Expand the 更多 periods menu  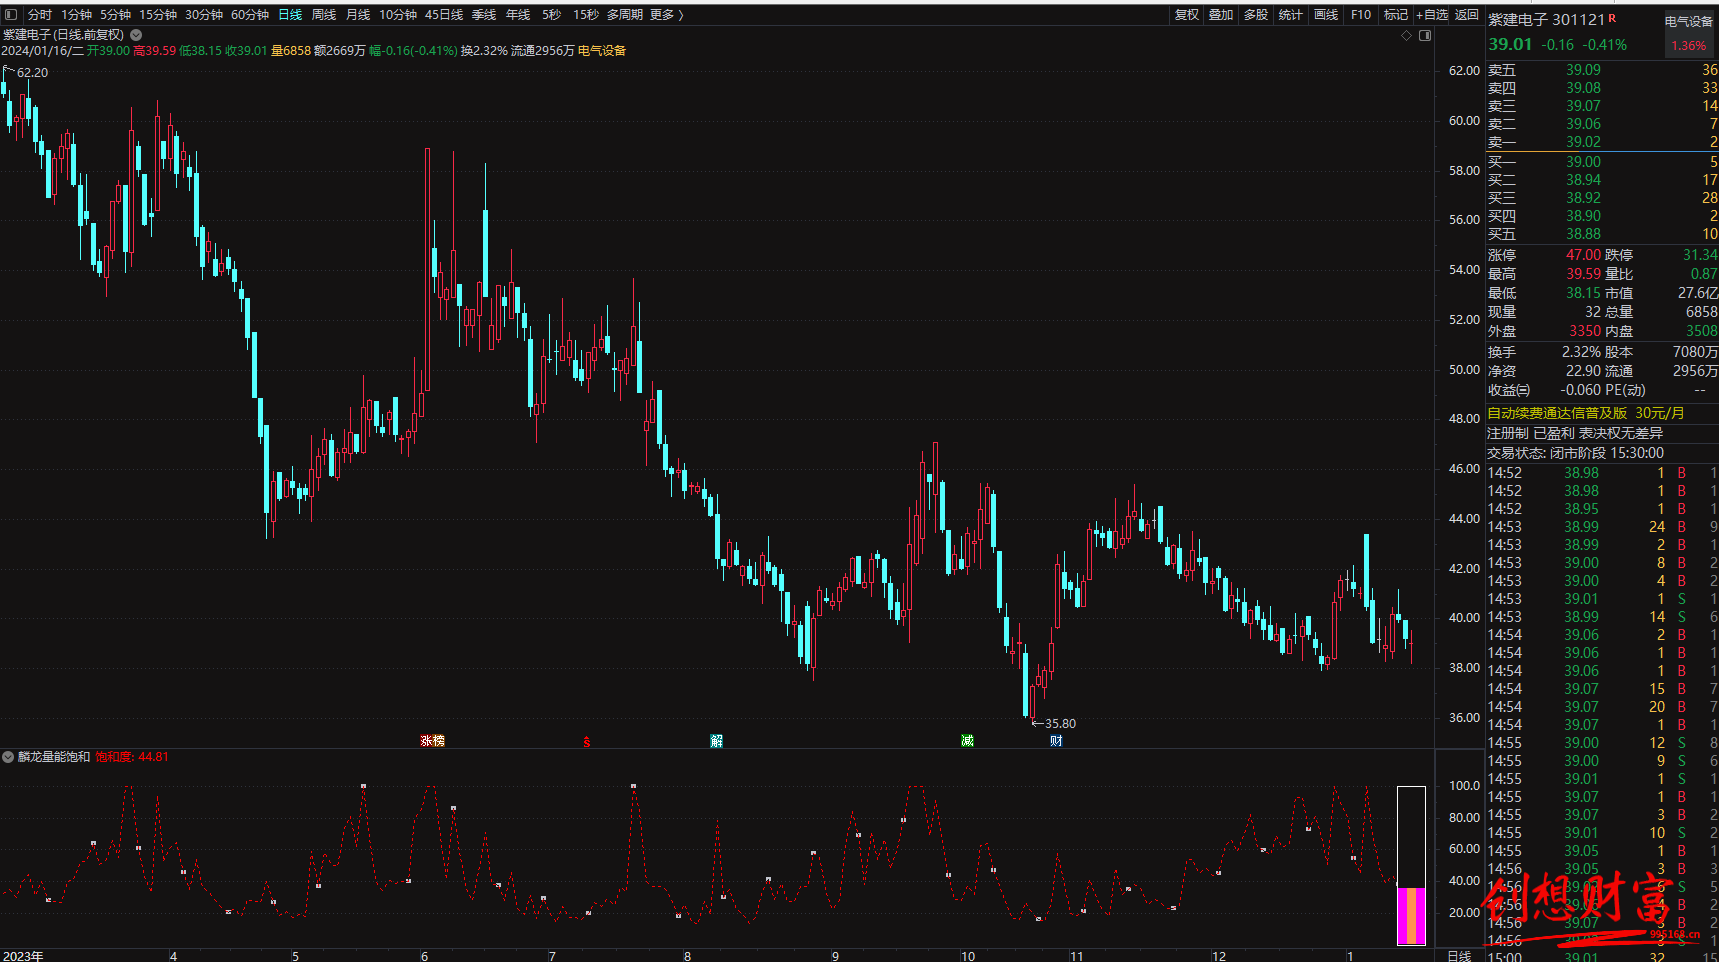667,15
